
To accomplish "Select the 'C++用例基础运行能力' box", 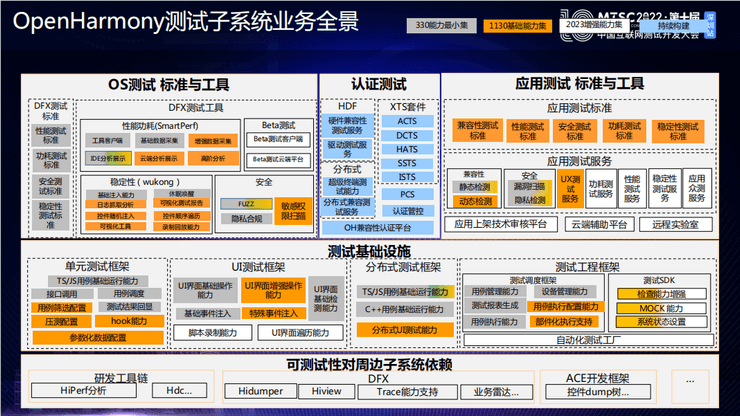I will pos(404,310).
